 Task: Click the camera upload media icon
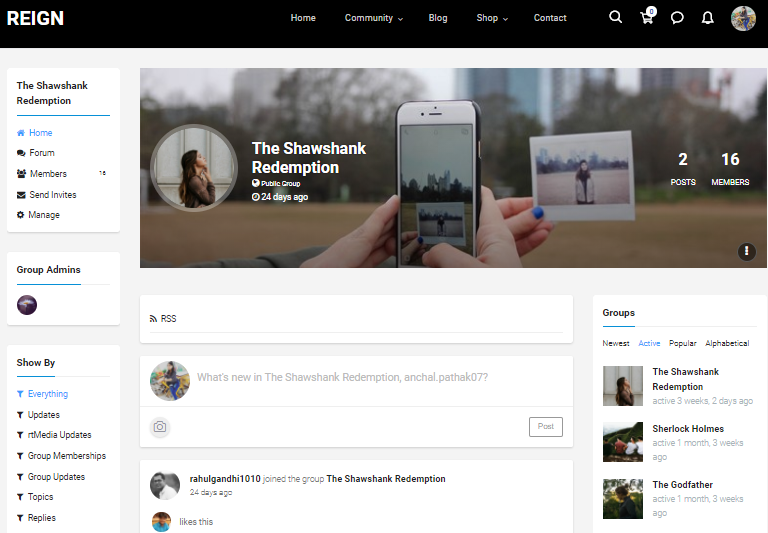click(x=160, y=427)
